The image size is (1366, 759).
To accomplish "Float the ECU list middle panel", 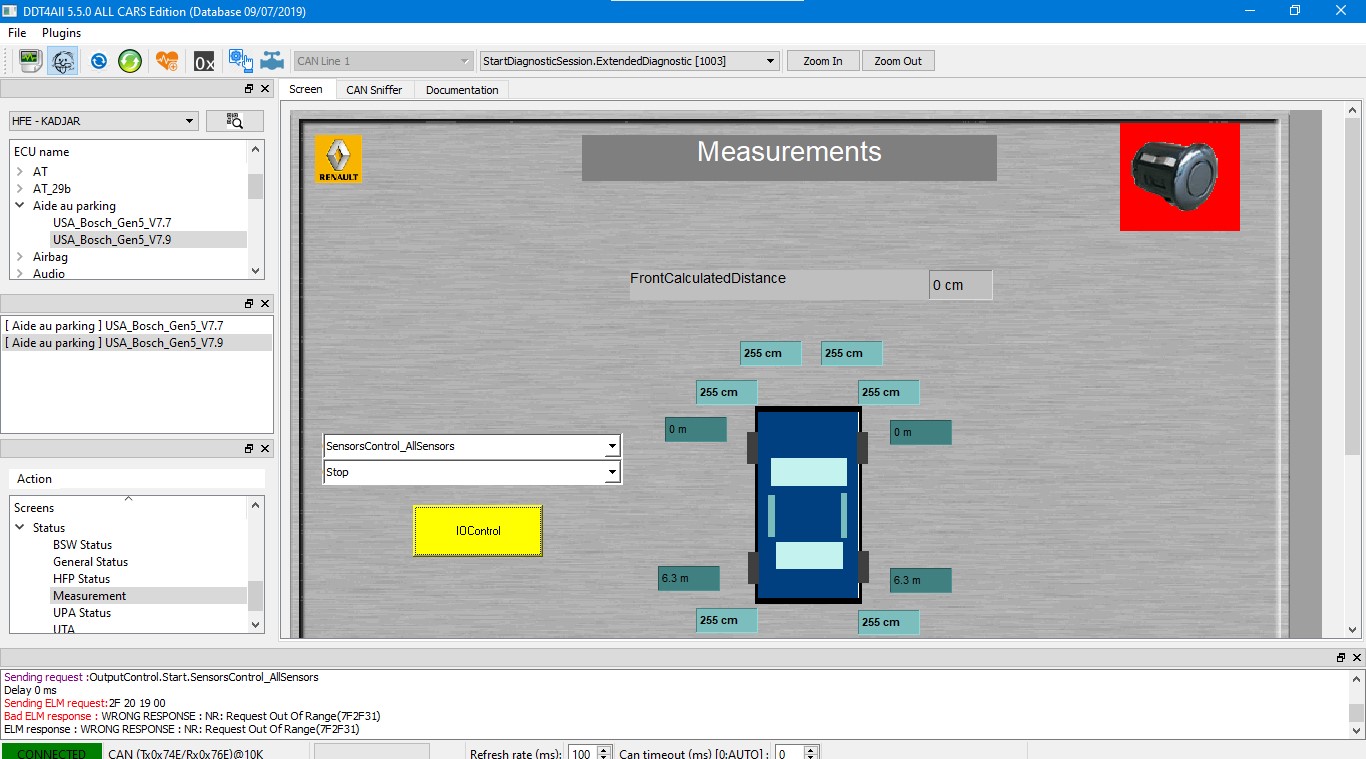I will click(249, 303).
